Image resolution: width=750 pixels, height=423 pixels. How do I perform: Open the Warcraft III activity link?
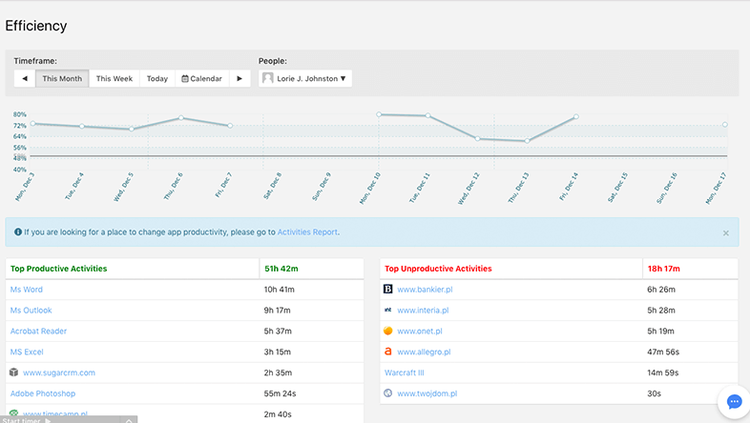pyautogui.click(x=404, y=372)
